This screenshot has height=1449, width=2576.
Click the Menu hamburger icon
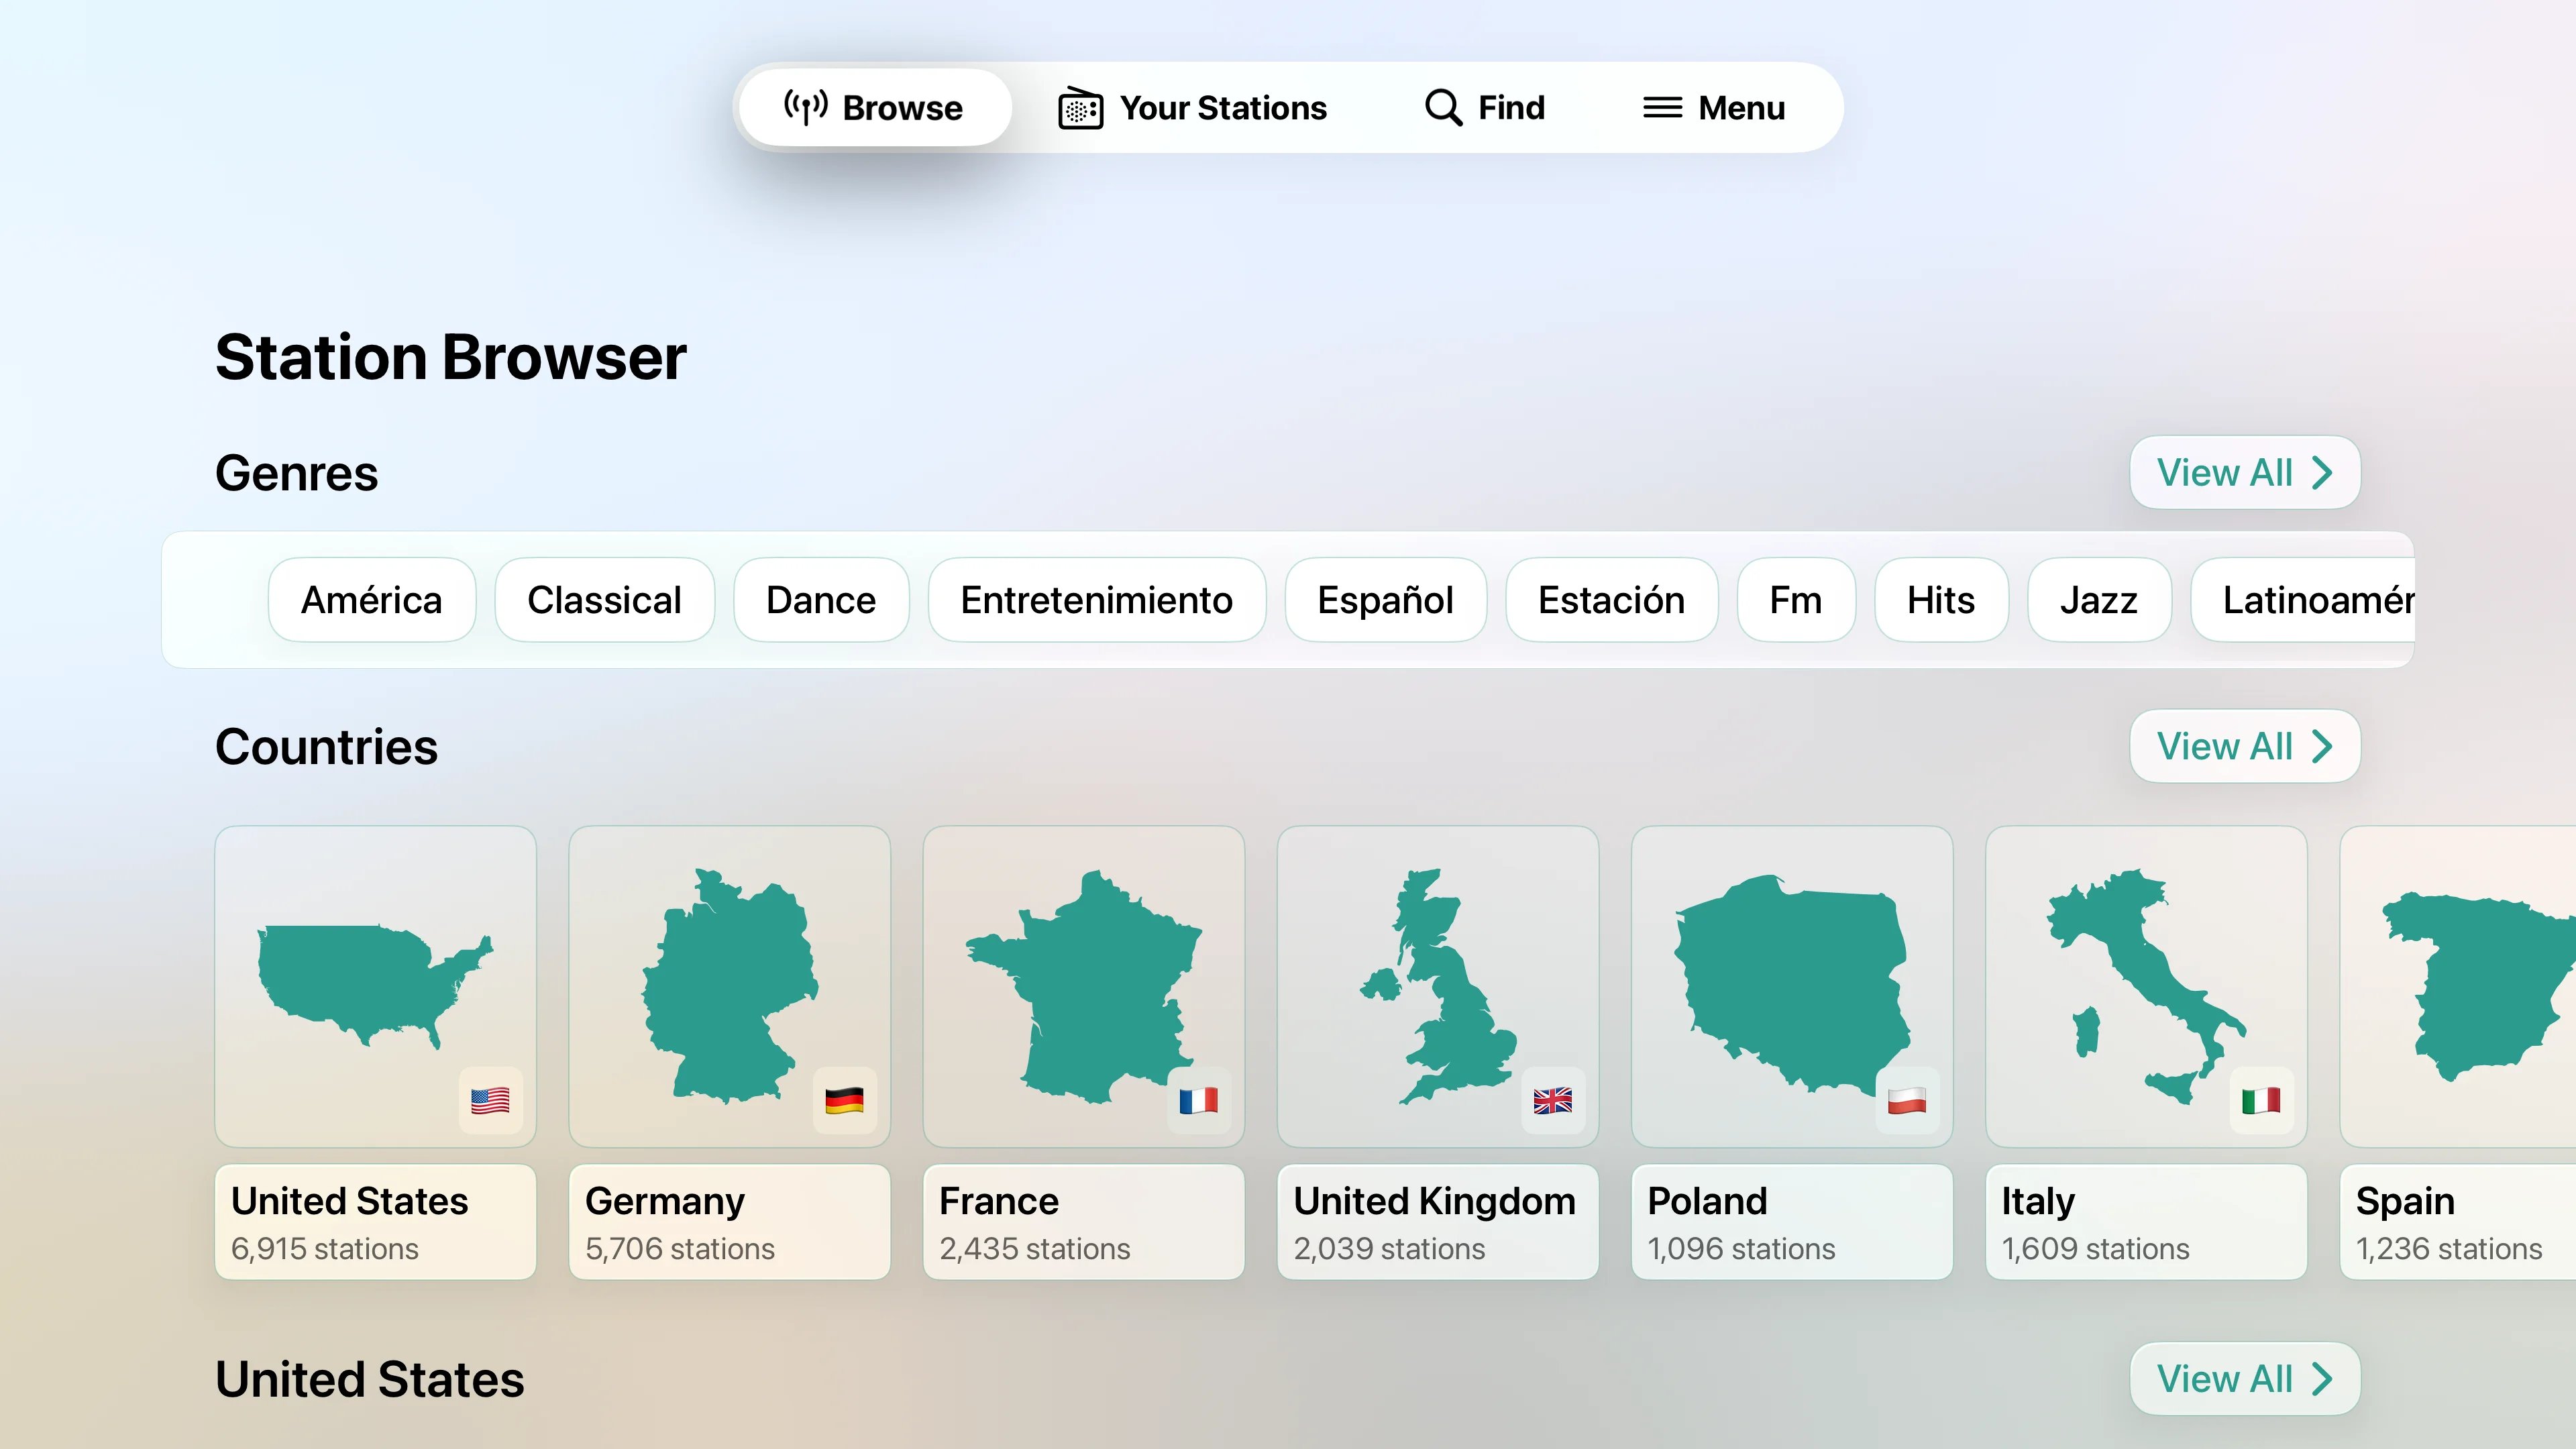[1662, 107]
